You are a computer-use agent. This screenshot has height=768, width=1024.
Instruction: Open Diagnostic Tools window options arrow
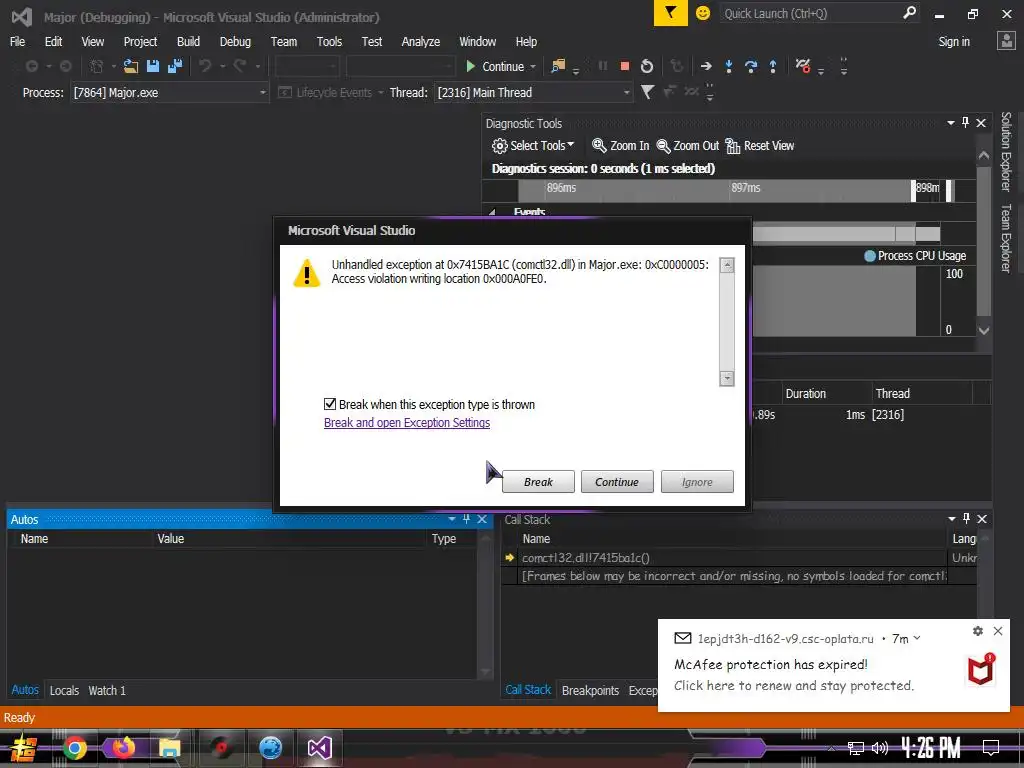coord(951,123)
